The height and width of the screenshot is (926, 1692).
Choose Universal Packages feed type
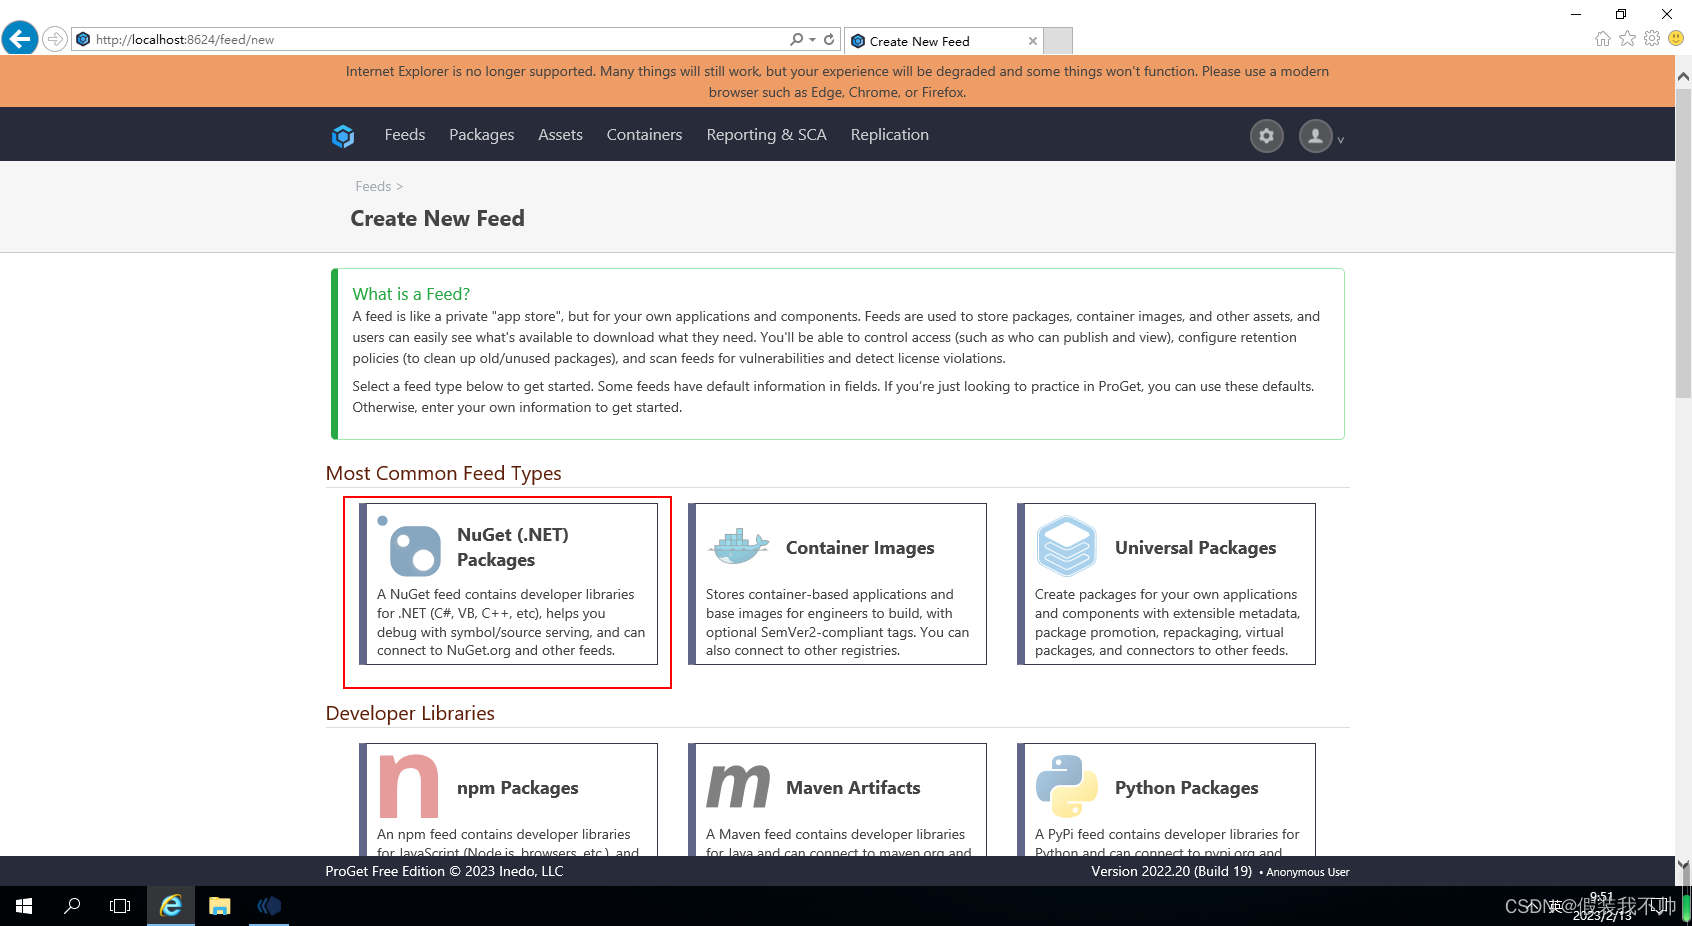click(x=1166, y=584)
